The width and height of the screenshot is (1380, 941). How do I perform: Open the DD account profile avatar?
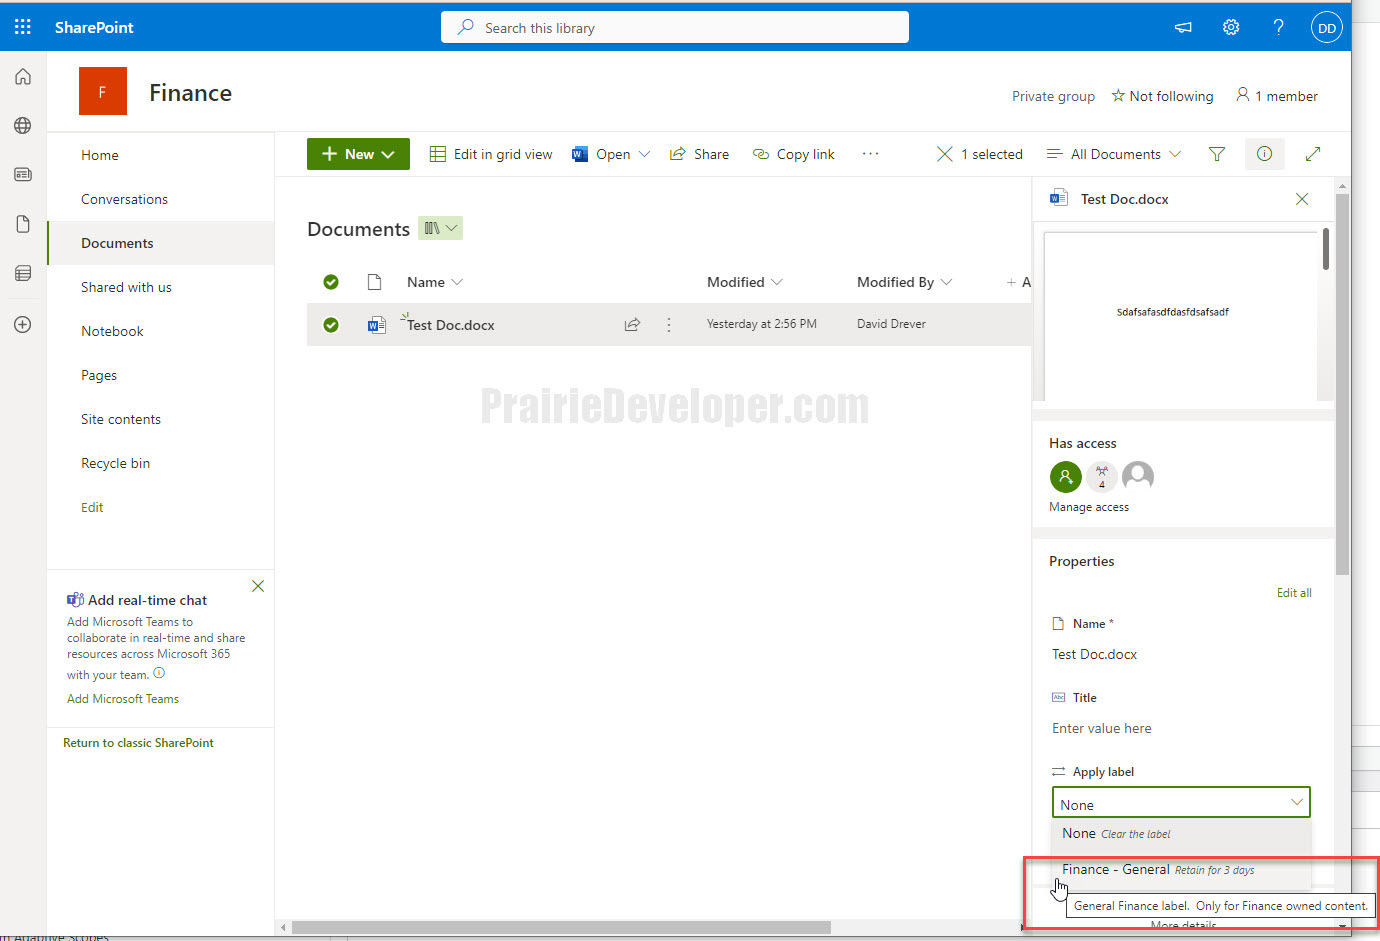tap(1326, 28)
